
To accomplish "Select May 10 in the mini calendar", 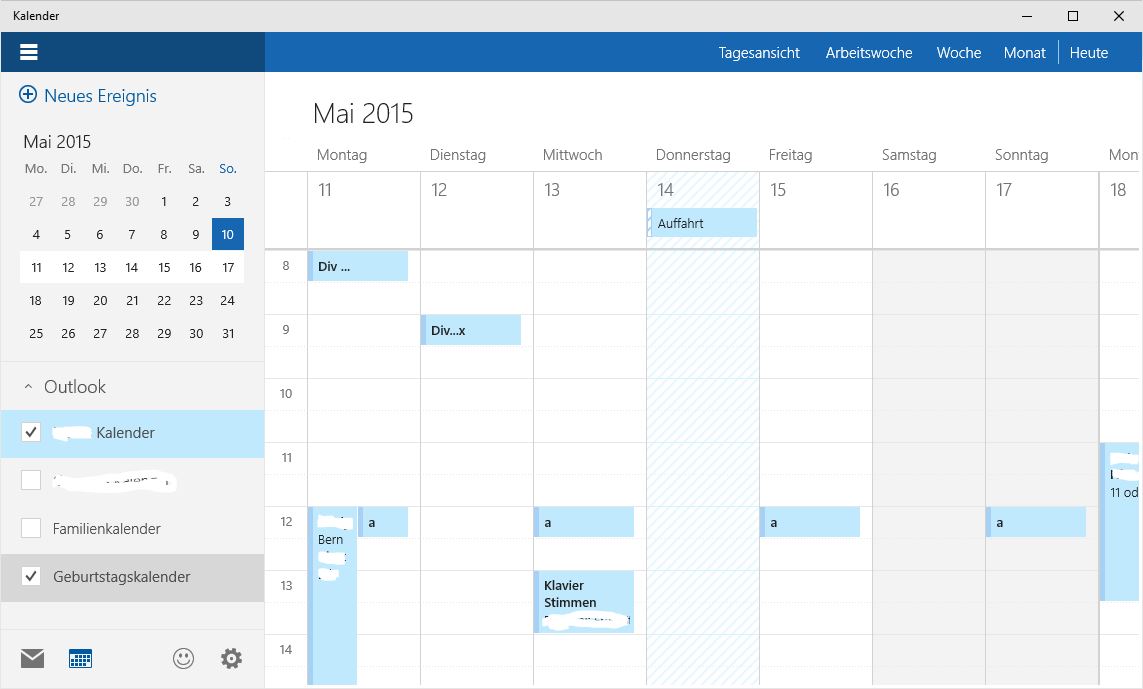I will 228,235.
